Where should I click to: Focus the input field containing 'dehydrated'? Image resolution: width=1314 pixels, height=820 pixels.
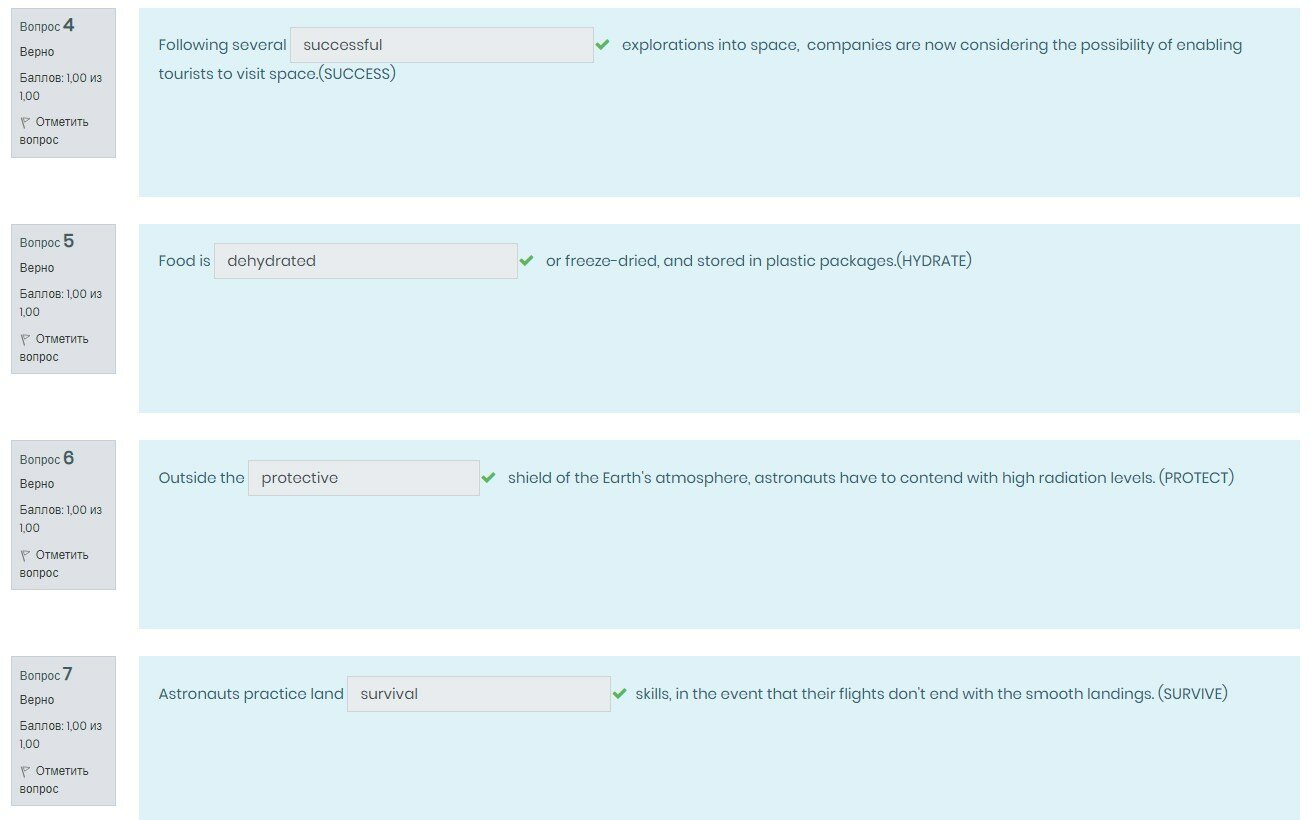(365, 261)
